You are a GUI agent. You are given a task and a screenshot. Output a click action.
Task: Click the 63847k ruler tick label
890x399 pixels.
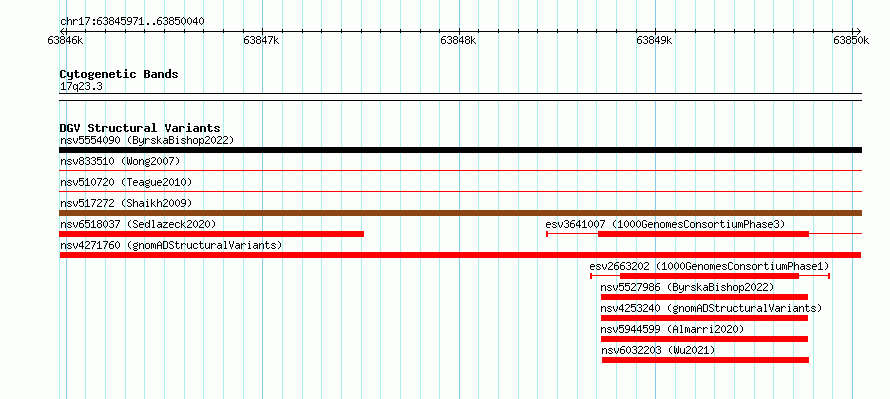262,40
